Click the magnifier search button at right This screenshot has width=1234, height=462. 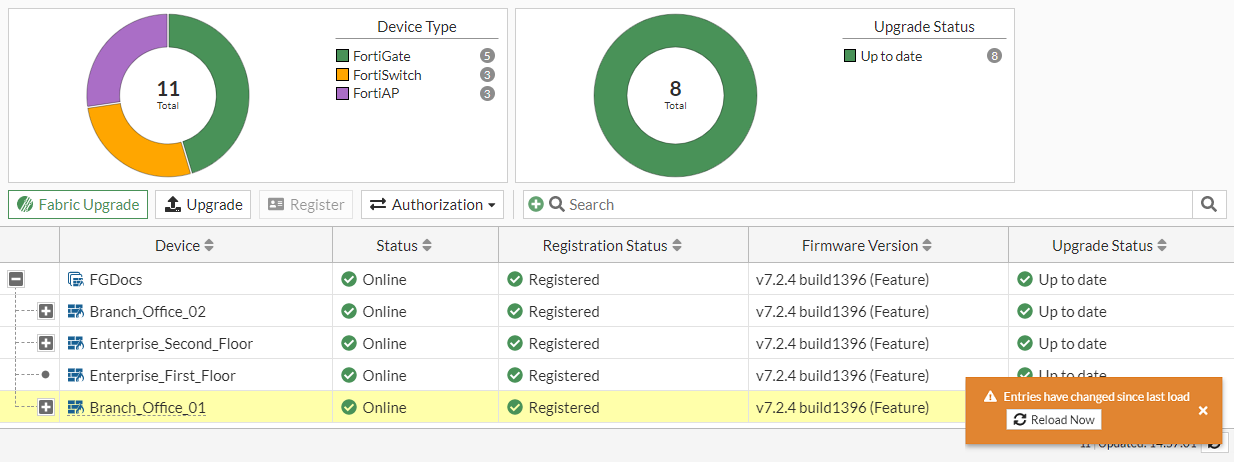[1209, 204]
